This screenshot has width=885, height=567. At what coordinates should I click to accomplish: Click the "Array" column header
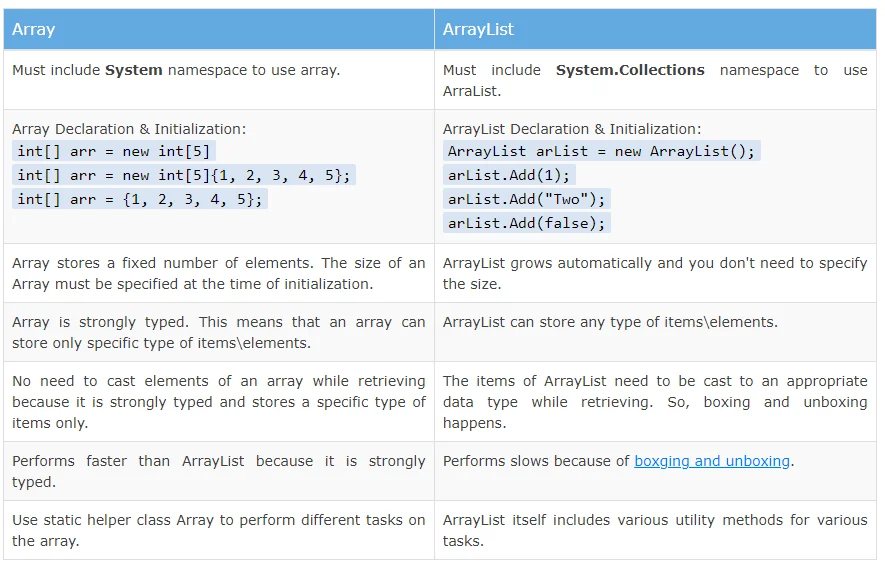(x=33, y=30)
